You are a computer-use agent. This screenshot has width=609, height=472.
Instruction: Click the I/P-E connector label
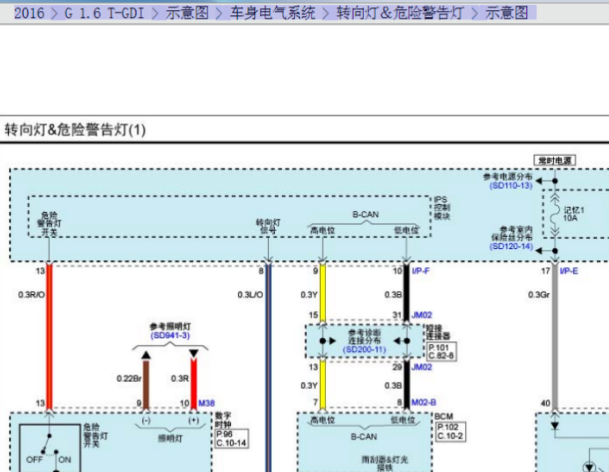pyautogui.click(x=569, y=271)
